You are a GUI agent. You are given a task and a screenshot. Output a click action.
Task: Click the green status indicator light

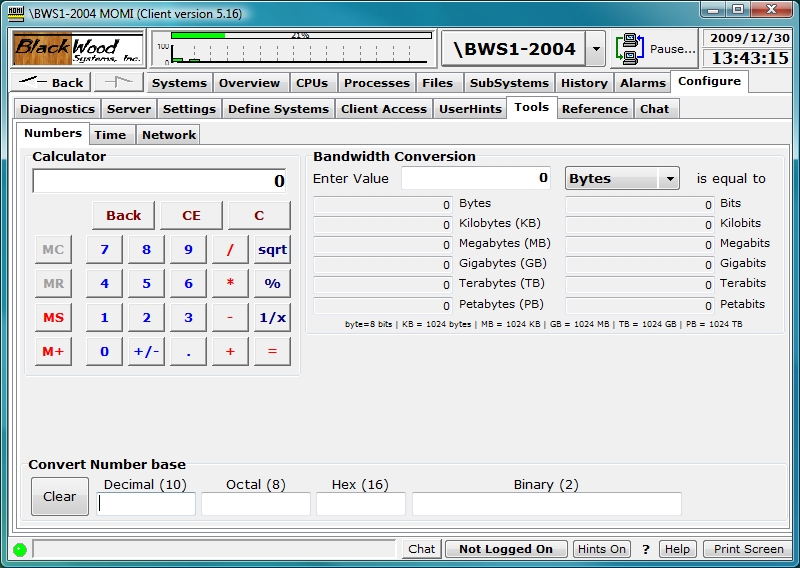point(19,549)
